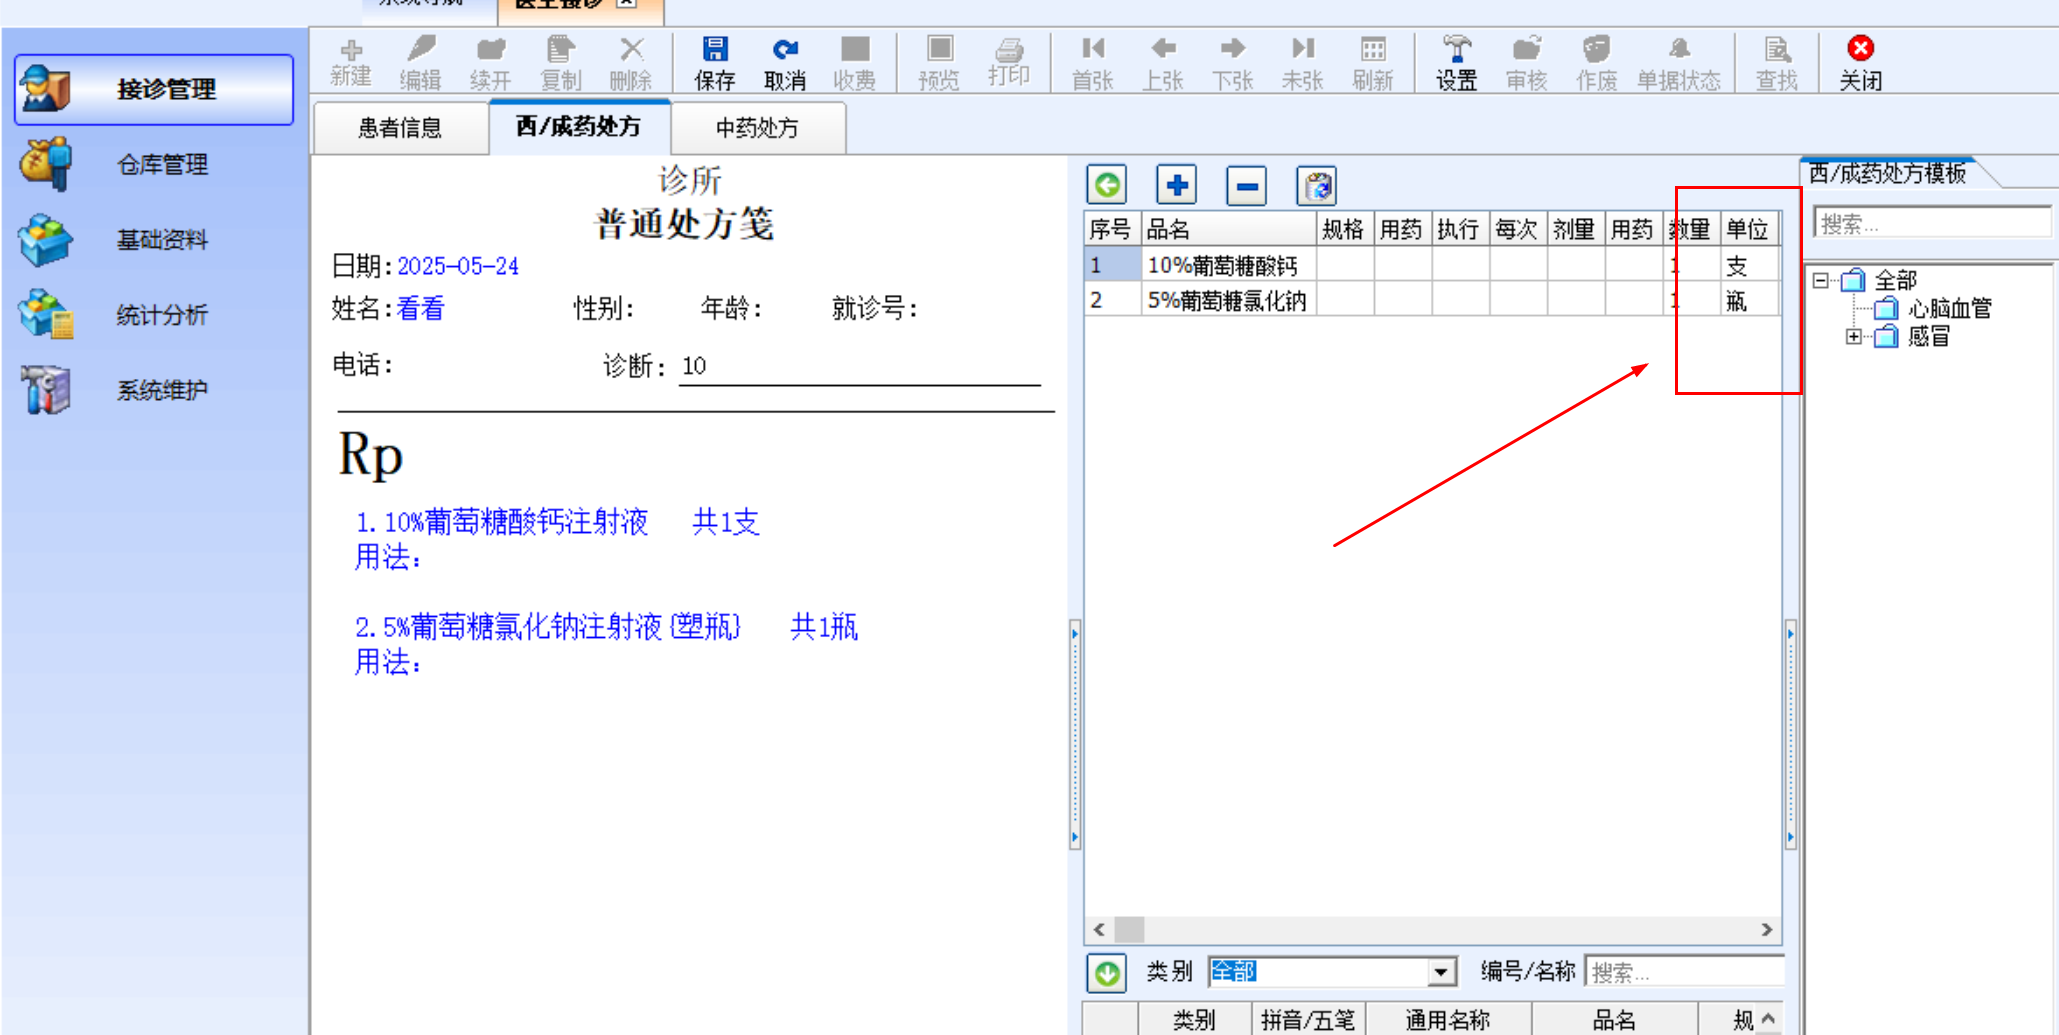Click the 续开 toolbar icon

[490, 64]
